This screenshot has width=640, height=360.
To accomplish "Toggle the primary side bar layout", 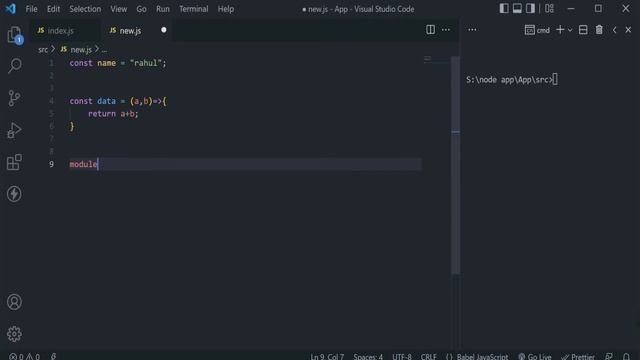I will tap(504, 9).
